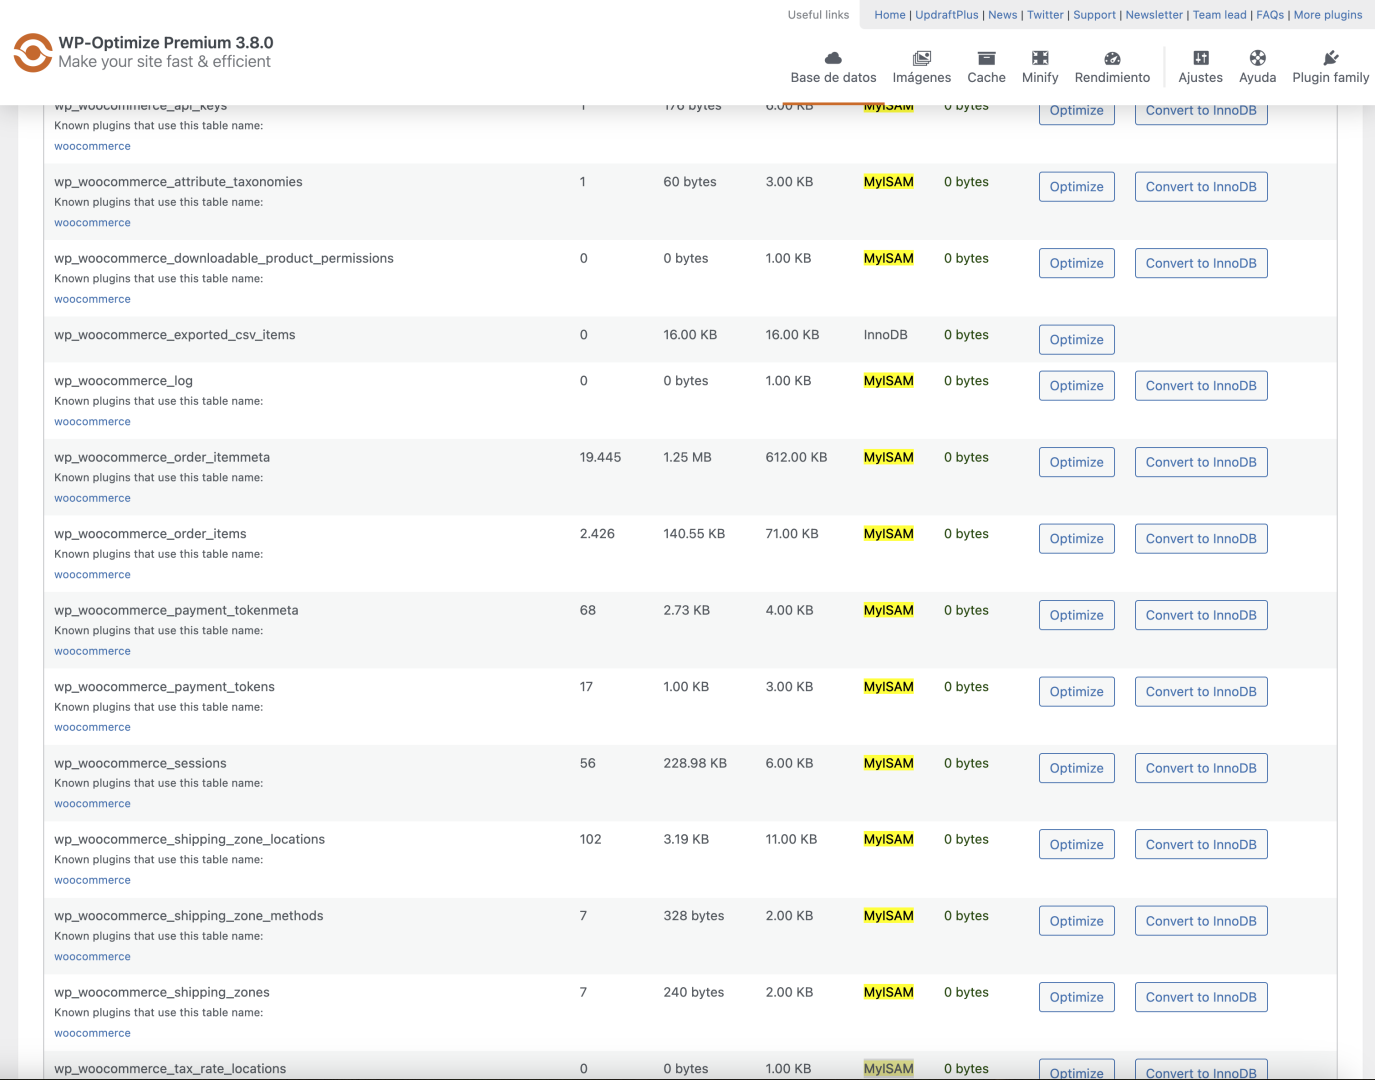Viewport: 1375px width, 1080px height.
Task: Open the More plugins link
Action: (1328, 15)
